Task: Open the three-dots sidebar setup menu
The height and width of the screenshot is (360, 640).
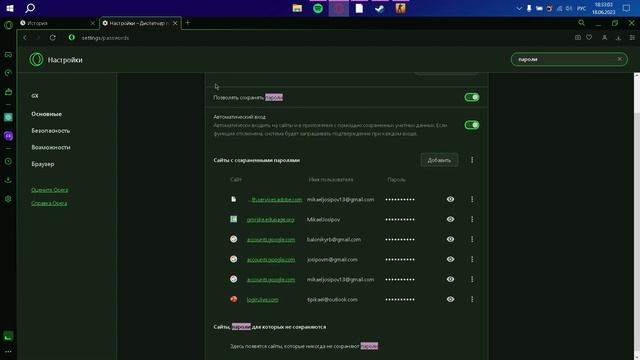Action: pyautogui.click(x=8, y=351)
